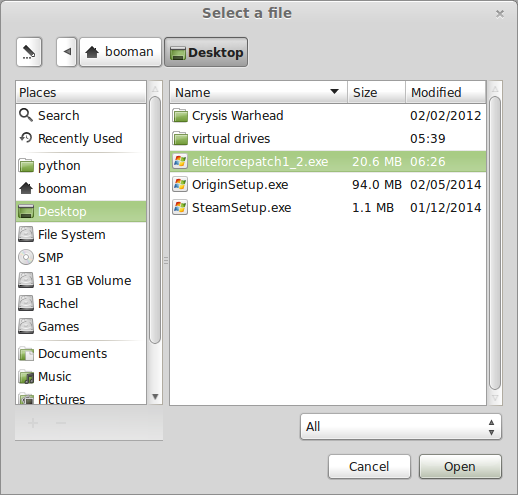Select the booman home path button
Screen dimensions: 518x495
pyautogui.click(x=120, y=52)
